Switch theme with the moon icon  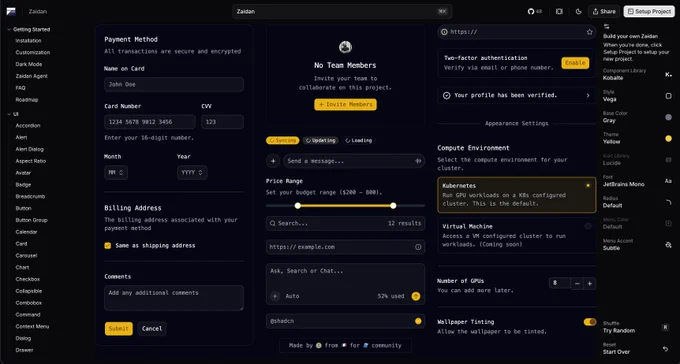pyautogui.click(x=579, y=12)
